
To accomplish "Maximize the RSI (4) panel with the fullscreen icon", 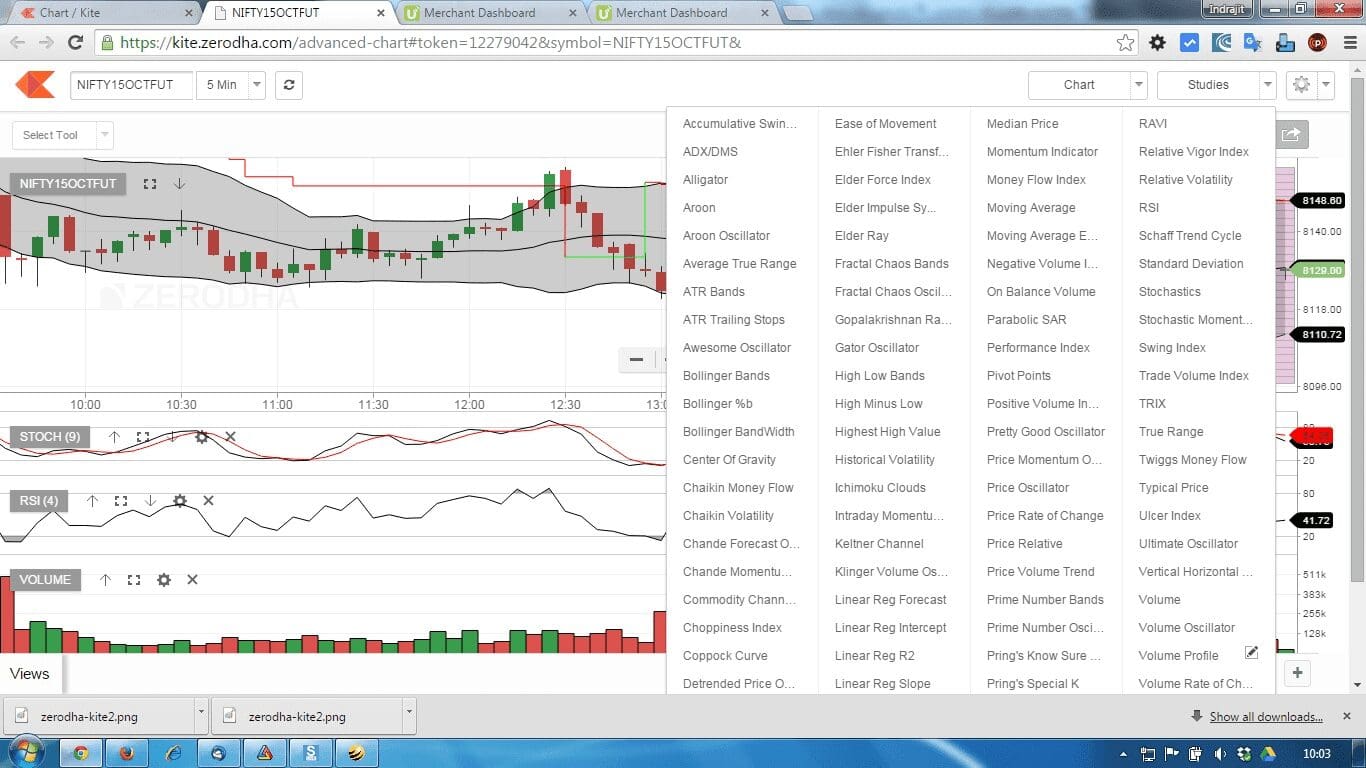I will pyautogui.click(x=121, y=501).
